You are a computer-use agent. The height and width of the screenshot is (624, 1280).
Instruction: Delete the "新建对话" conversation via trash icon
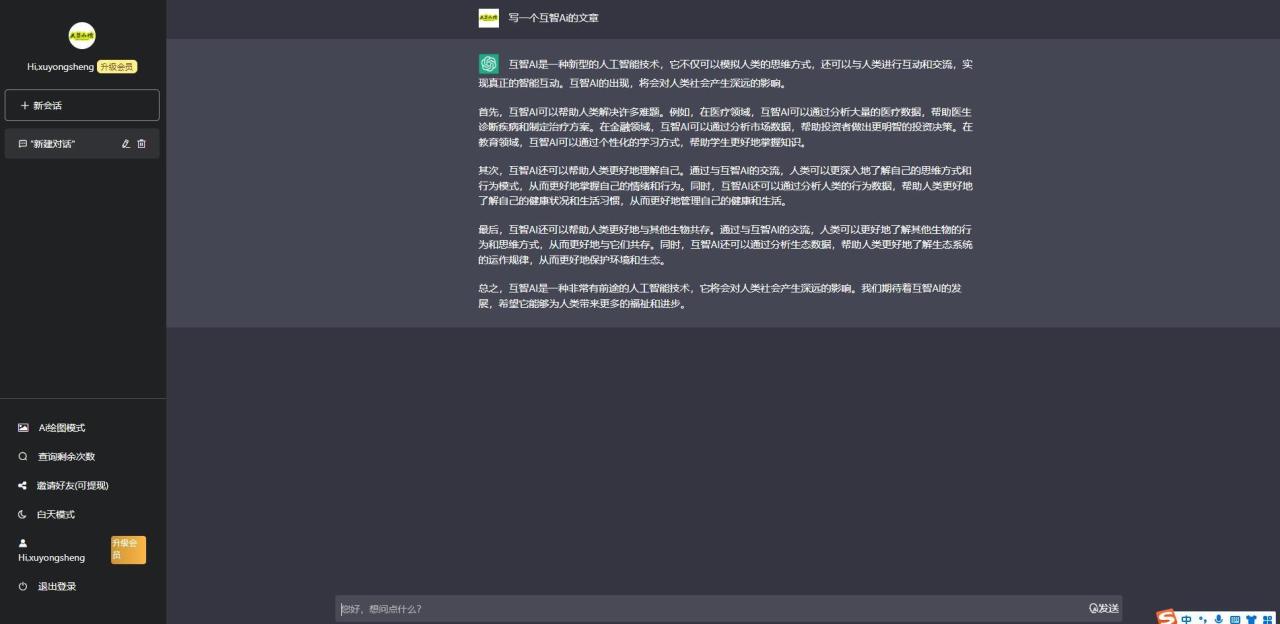[141, 144]
